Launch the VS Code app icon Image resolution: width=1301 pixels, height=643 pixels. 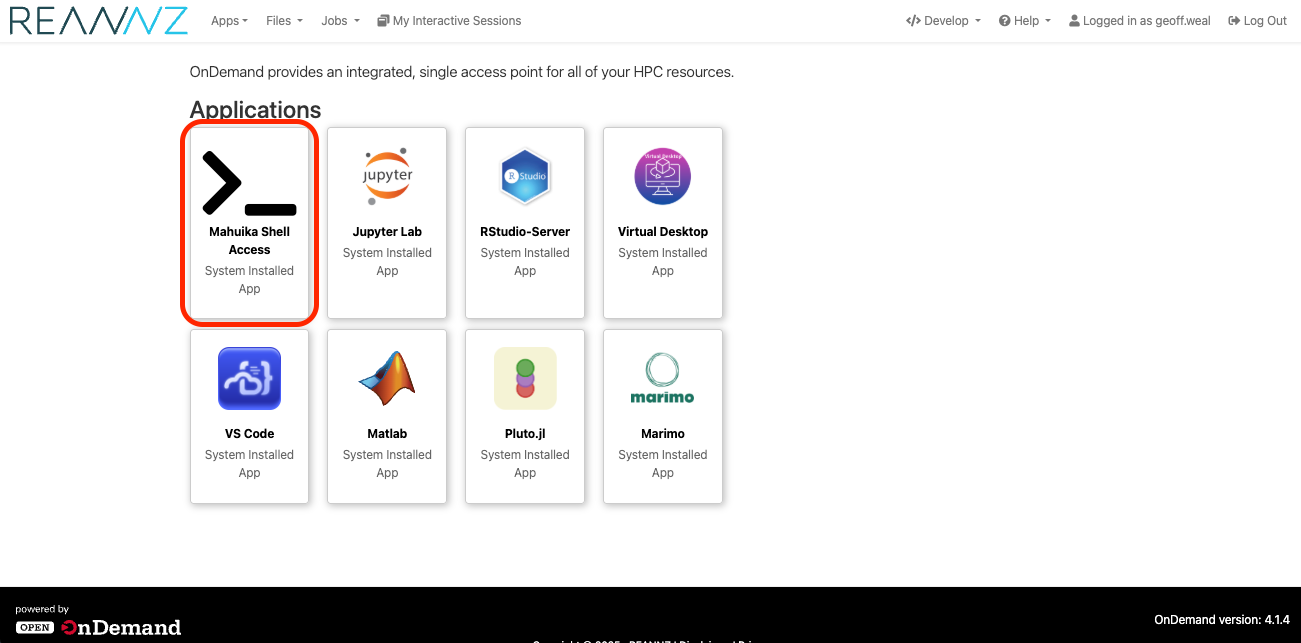(x=249, y=379)
